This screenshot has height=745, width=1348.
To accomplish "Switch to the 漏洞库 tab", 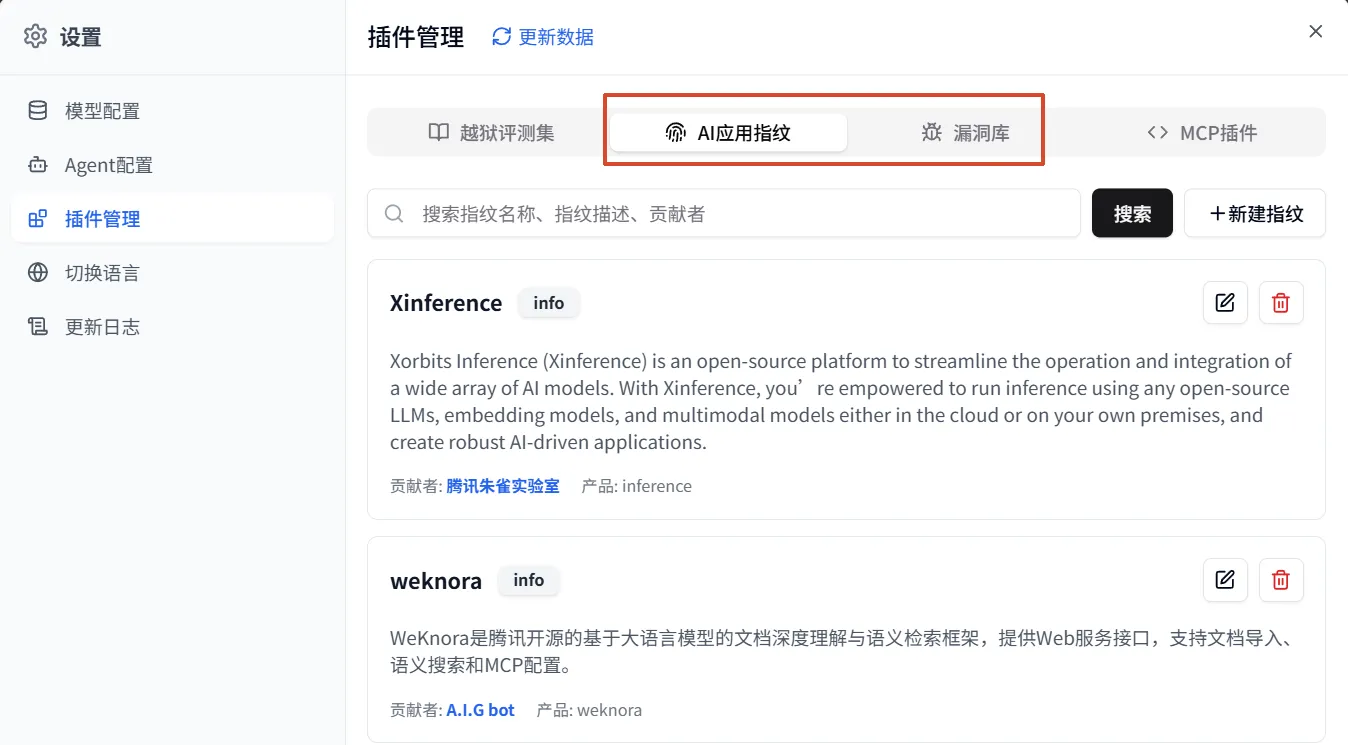I will coord(966,132).
